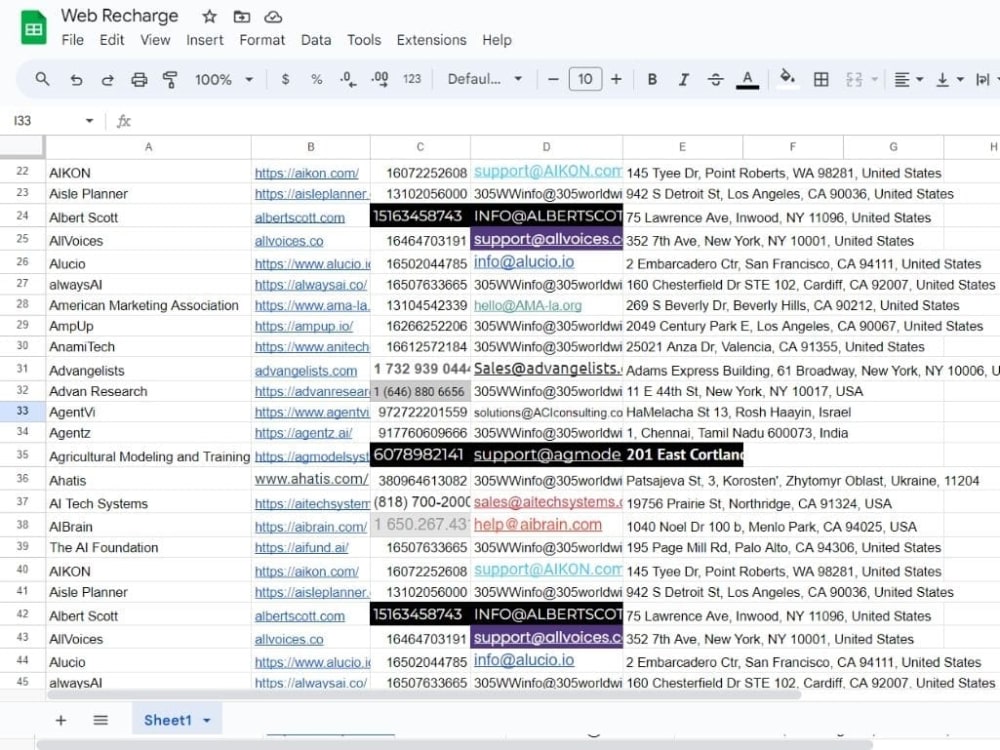Image resolution: width=1000 pixels, height=750 pixels.
Task: Open the search menus magnifier
Action: tap(42, 79)
